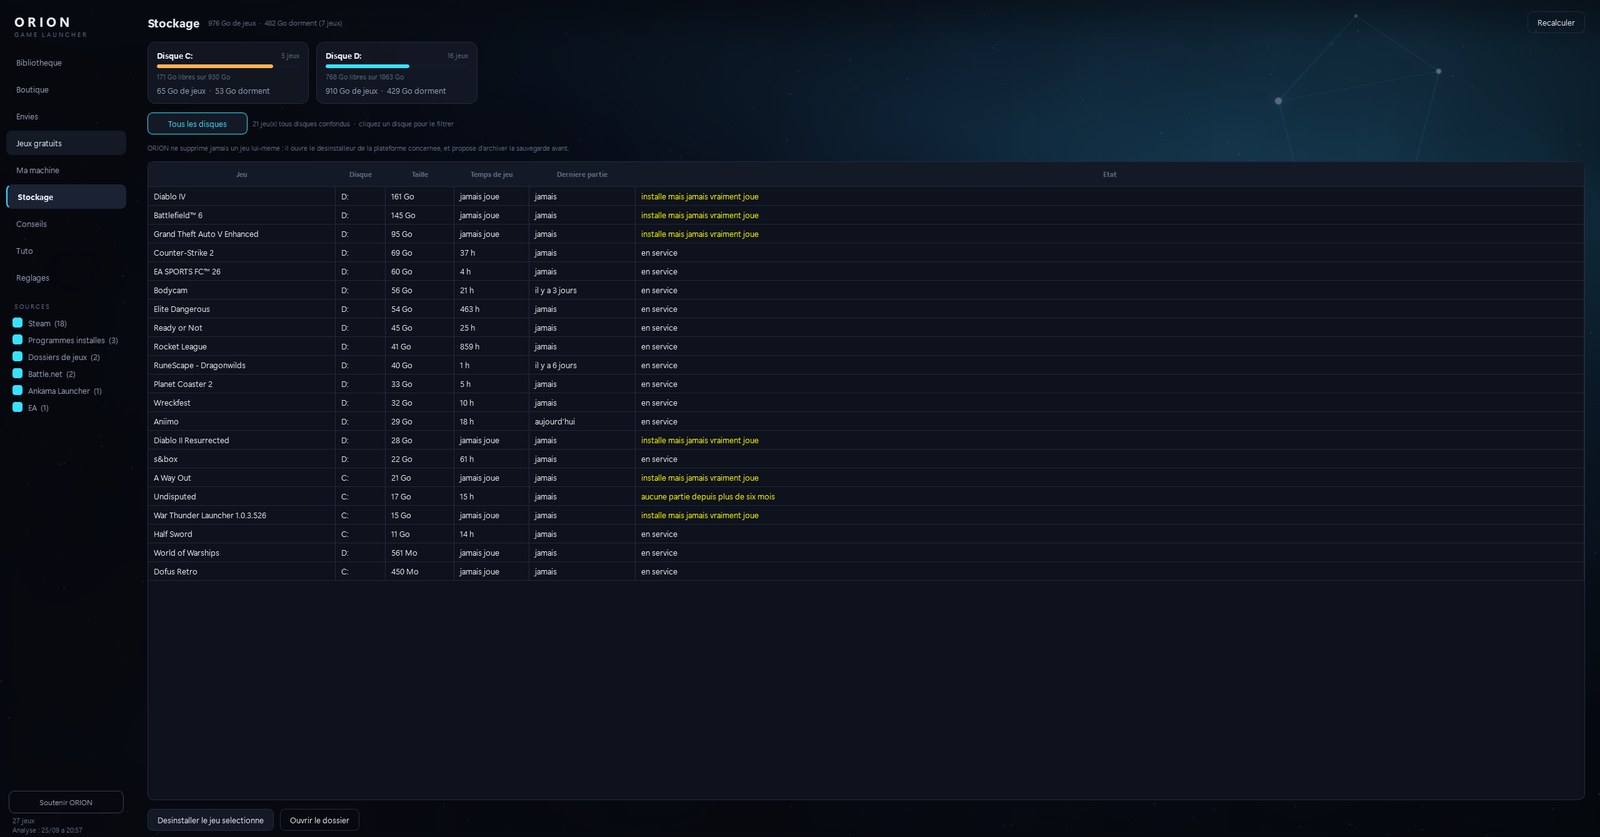Click Desinstaller le jeu selectionne

point(210,821)
